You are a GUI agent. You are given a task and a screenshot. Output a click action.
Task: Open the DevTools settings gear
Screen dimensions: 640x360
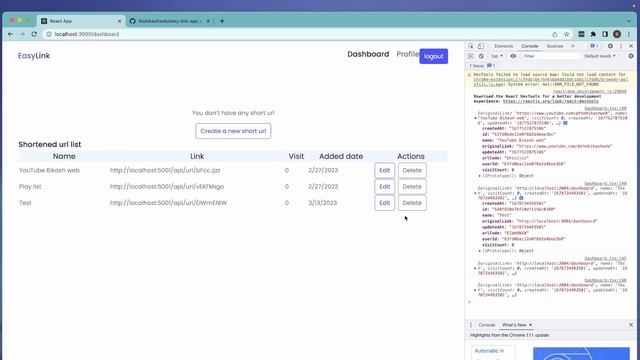tap(610, 46)
